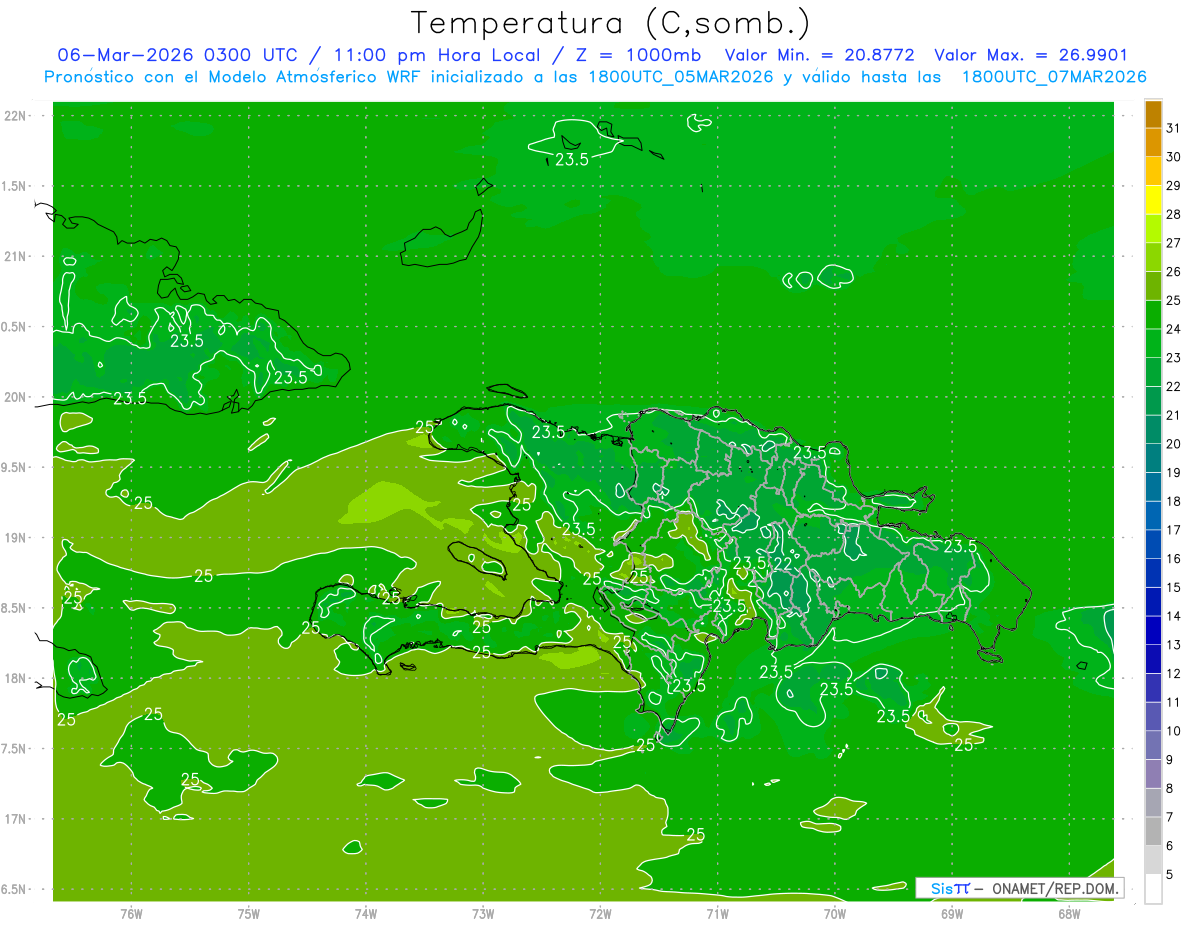Click value 29 on the color scale
Screen dimensions: 1200x927
[x=1173, y=186]
